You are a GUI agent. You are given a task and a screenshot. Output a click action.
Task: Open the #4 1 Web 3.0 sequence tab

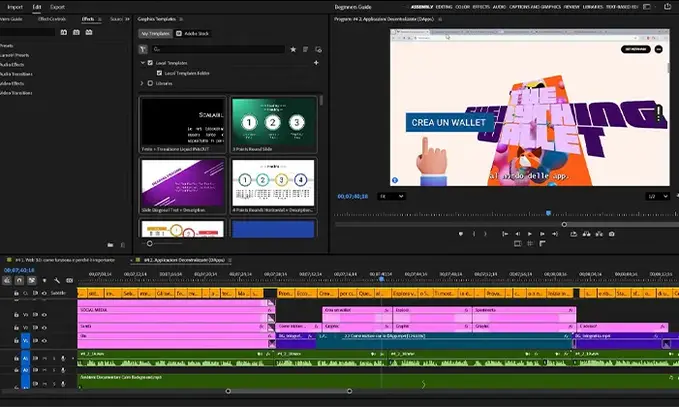click(65, 260)
